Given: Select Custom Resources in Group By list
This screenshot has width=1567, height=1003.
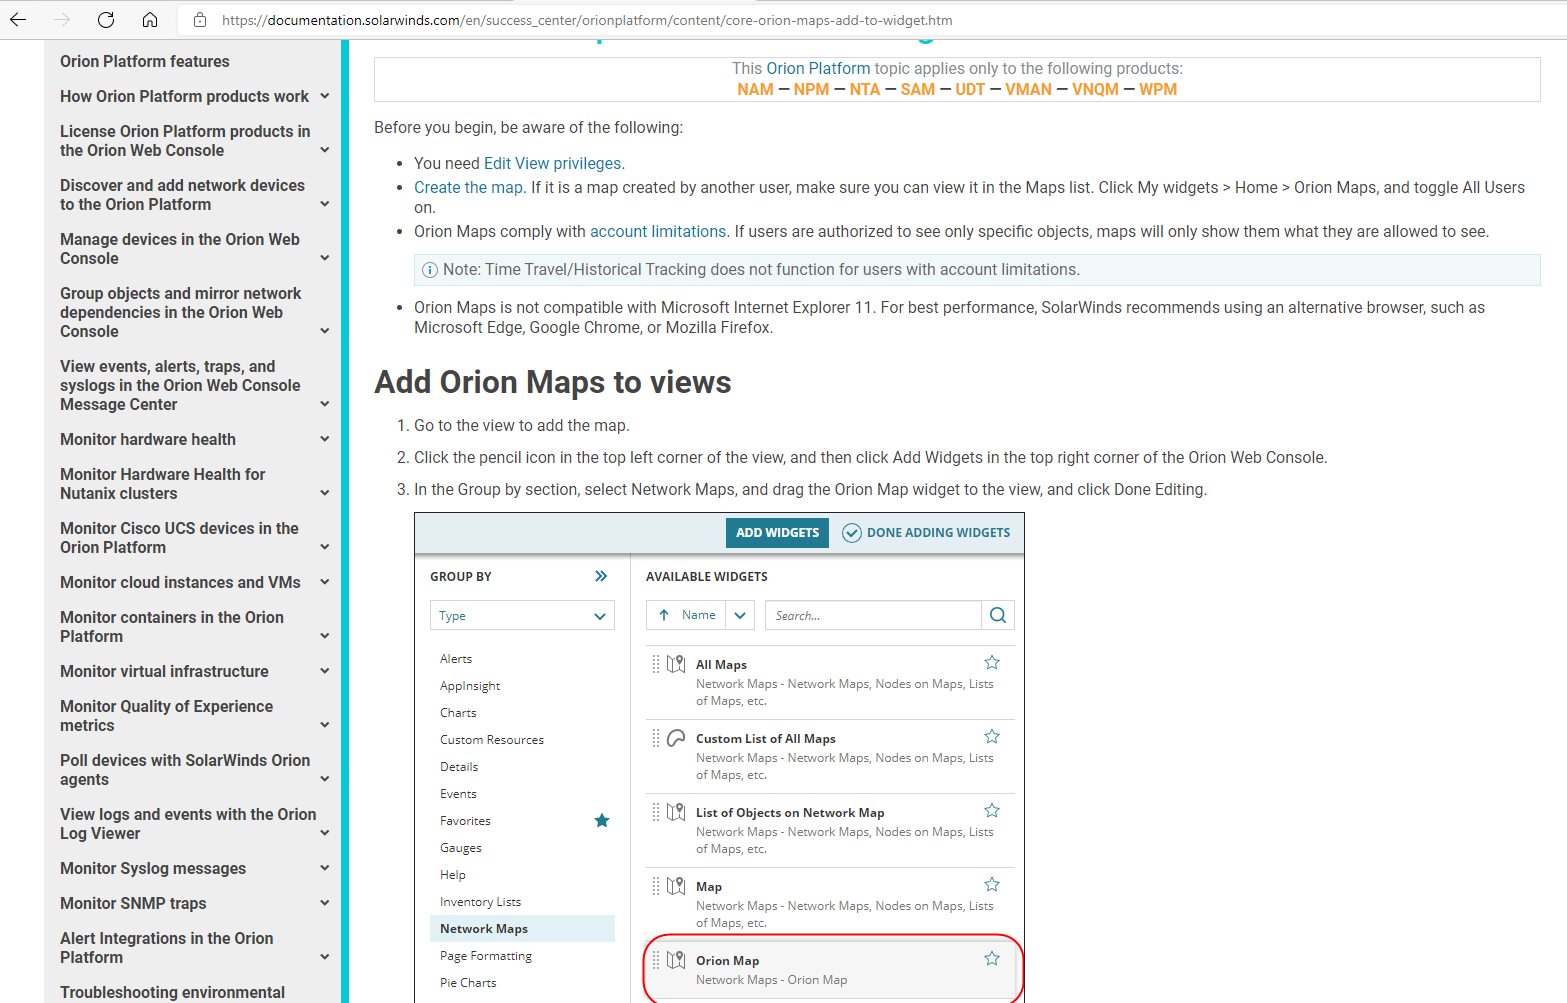Looking at the screenshot, I should click(x=492, y=740).
